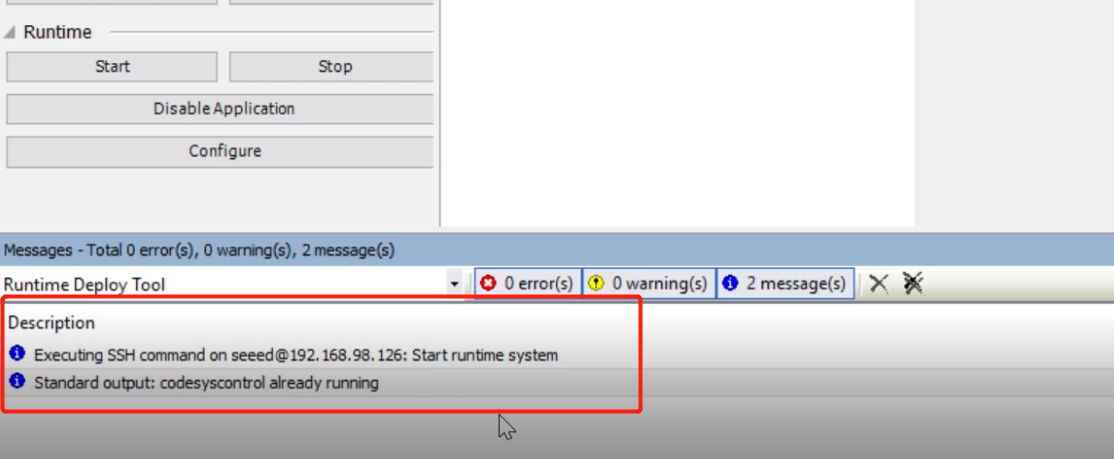Image resolution: width=1114 pixels, height=459 pixels.
Task: Click the Runtime Start button
Action: pyautogui.click(x=112, y=67)
